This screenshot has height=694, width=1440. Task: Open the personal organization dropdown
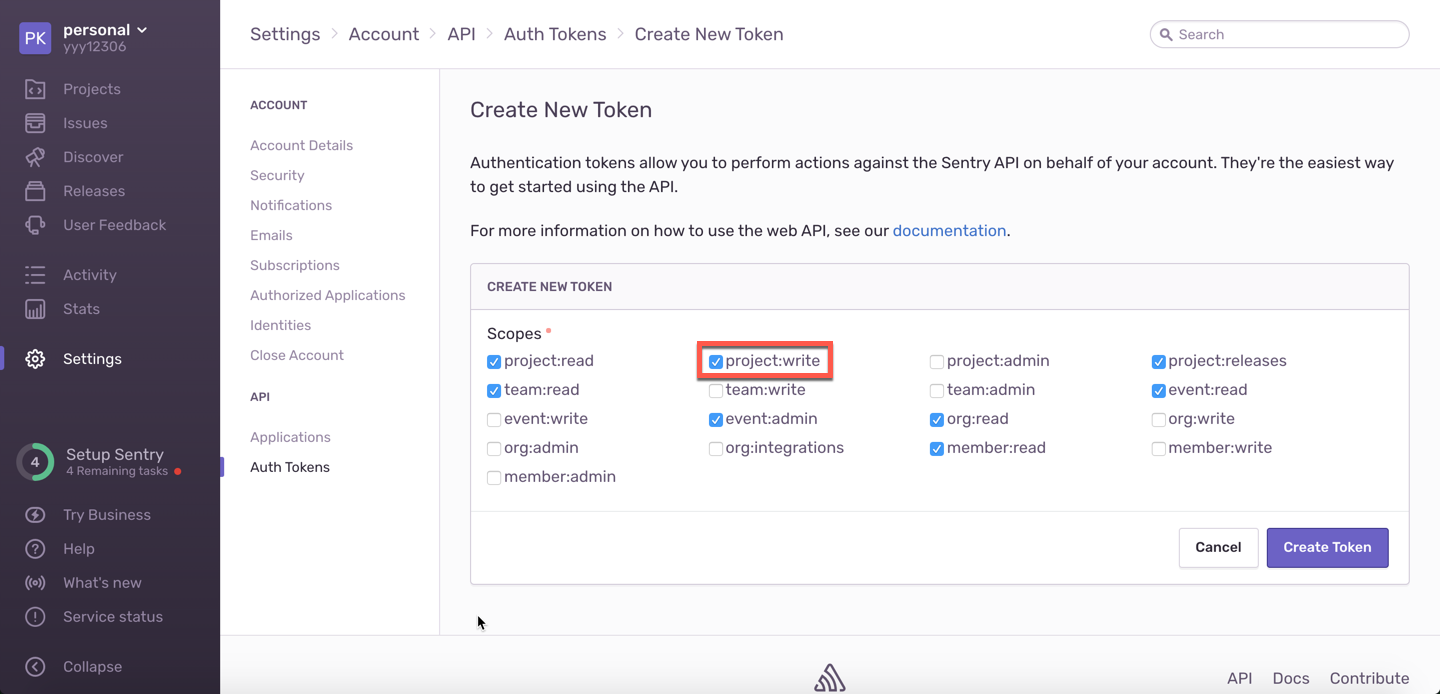point(105,30)
